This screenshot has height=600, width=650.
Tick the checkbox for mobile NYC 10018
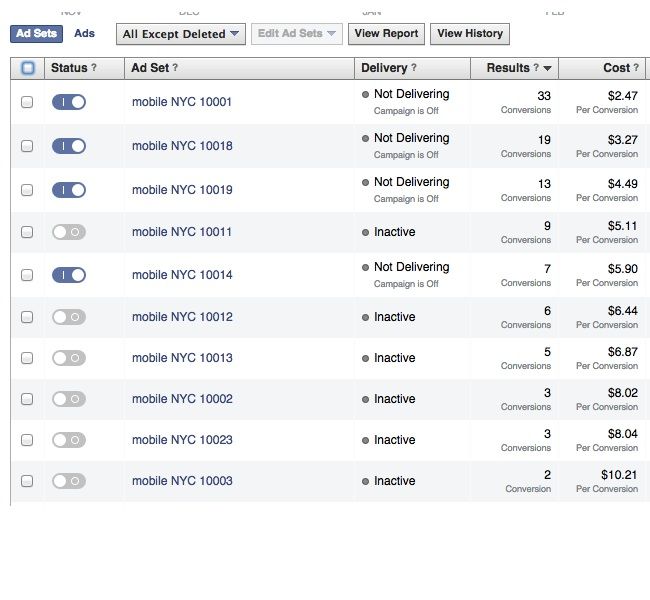pos(27,146)
